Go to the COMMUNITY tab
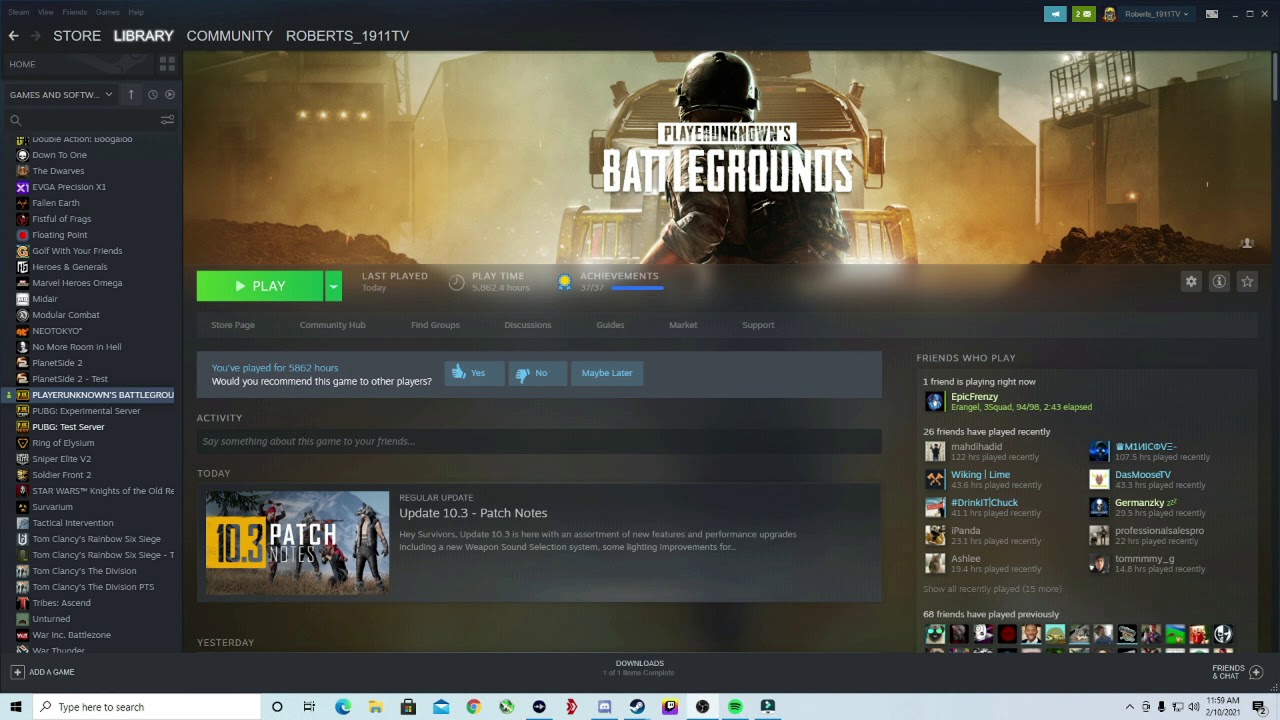 [x=229, y=36]
